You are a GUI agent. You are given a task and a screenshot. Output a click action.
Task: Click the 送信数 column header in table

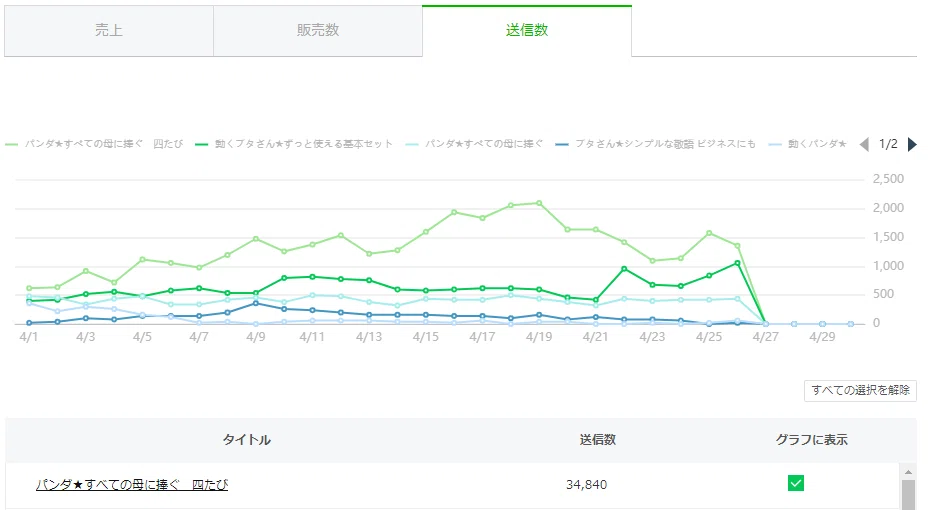[598, 440]
